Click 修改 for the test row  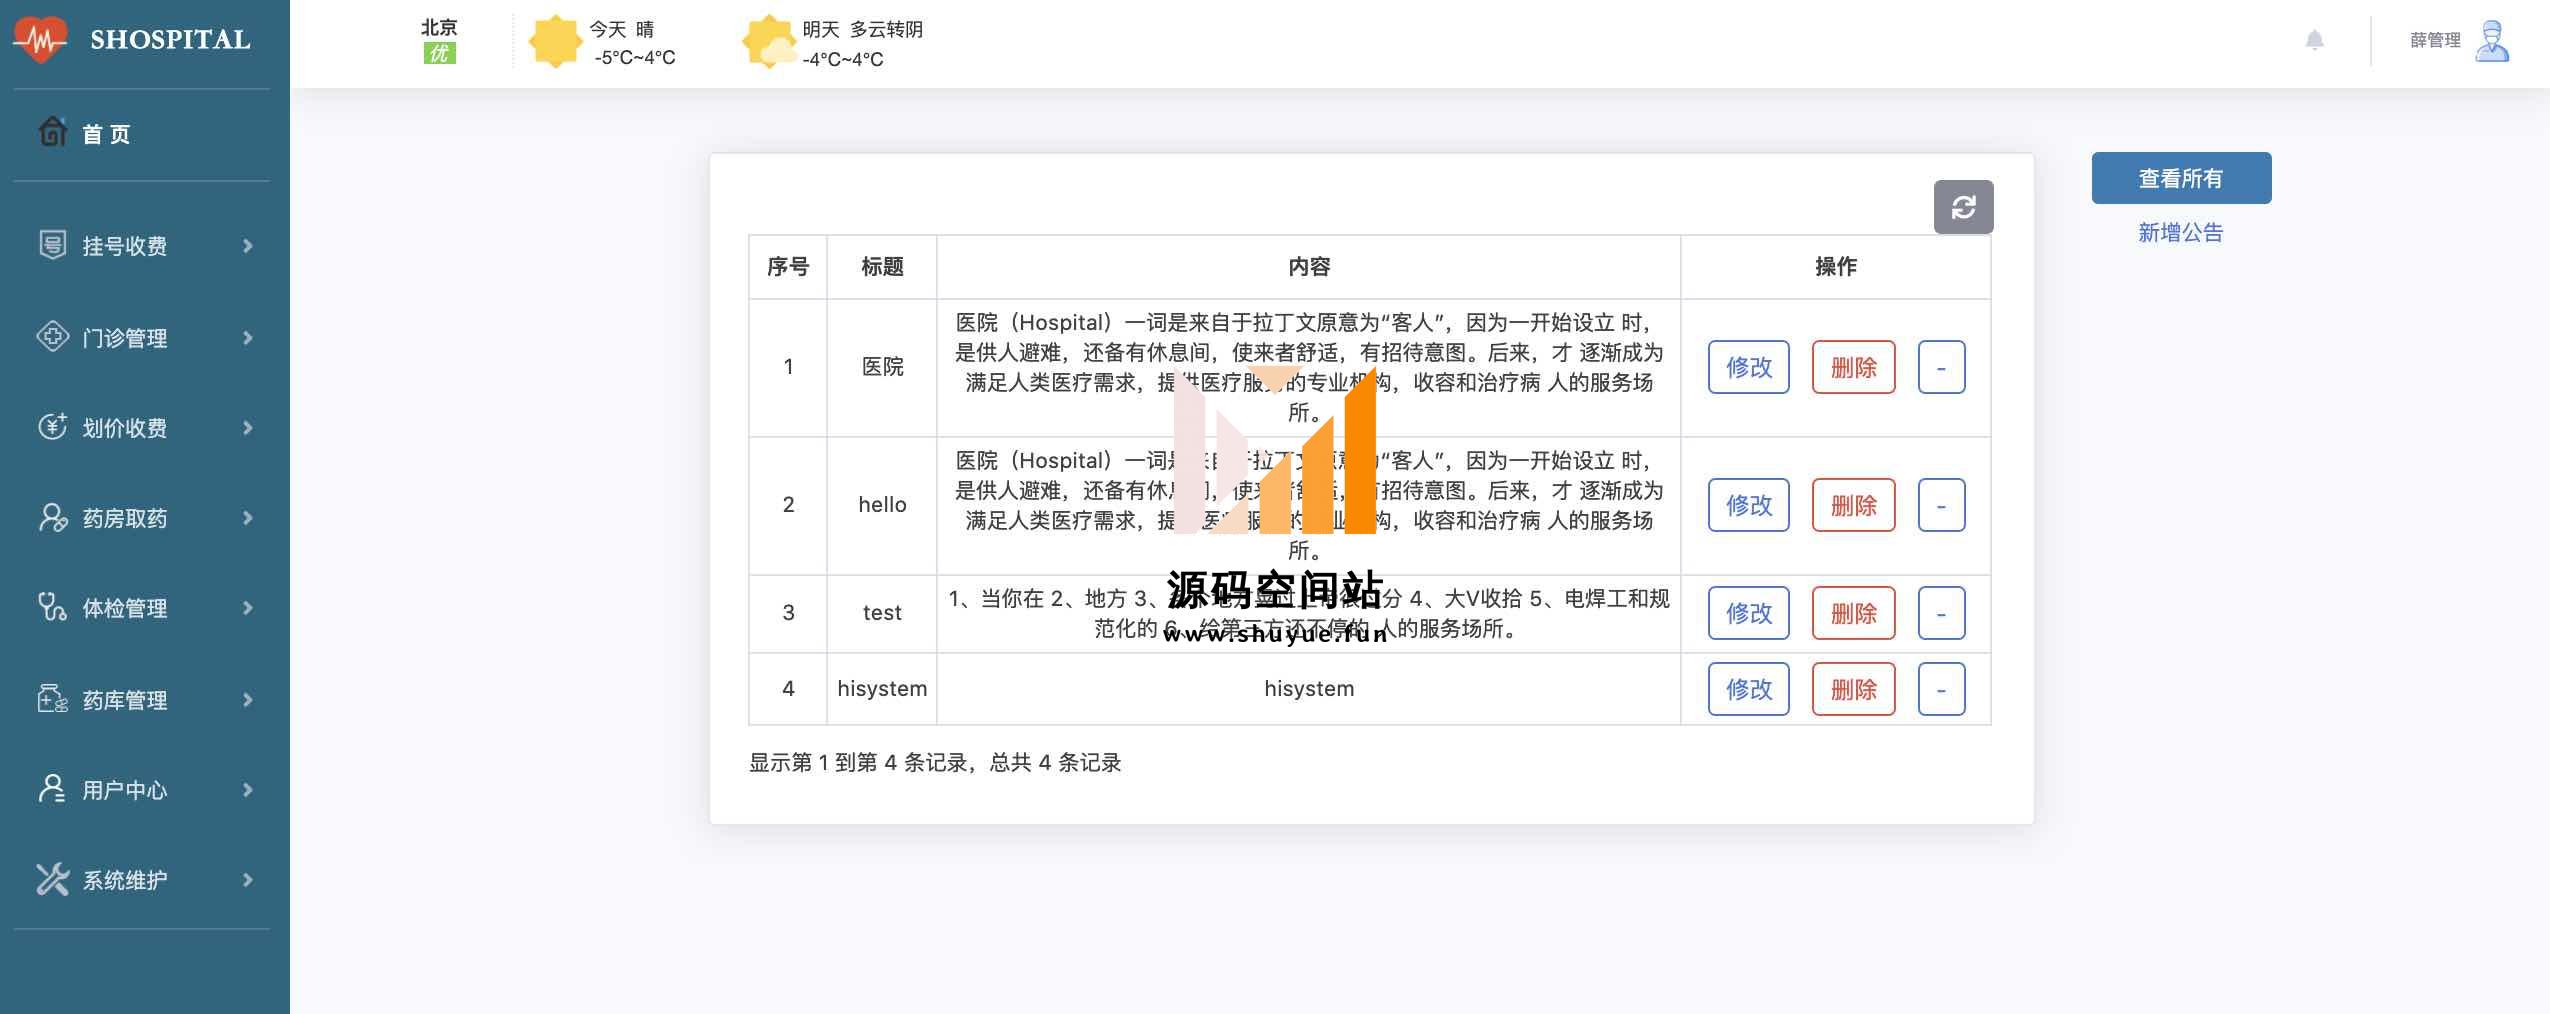[x=1748, y=613]
